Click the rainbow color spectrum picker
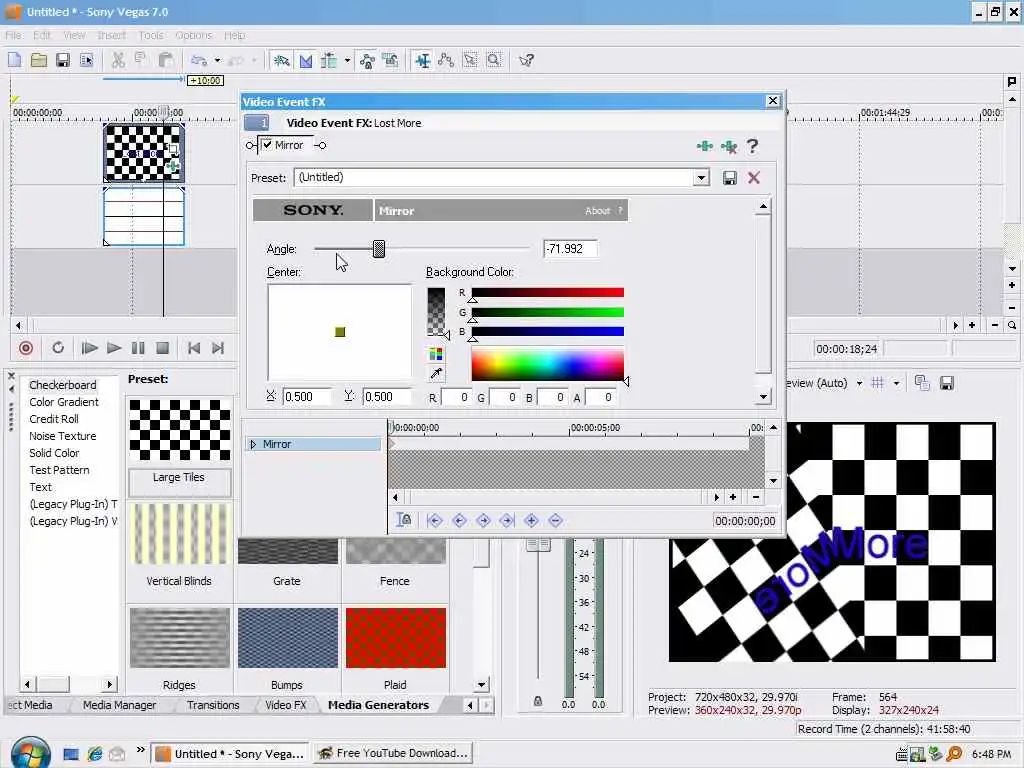This screenshot has height=768, width=1024. coord(547,364)
